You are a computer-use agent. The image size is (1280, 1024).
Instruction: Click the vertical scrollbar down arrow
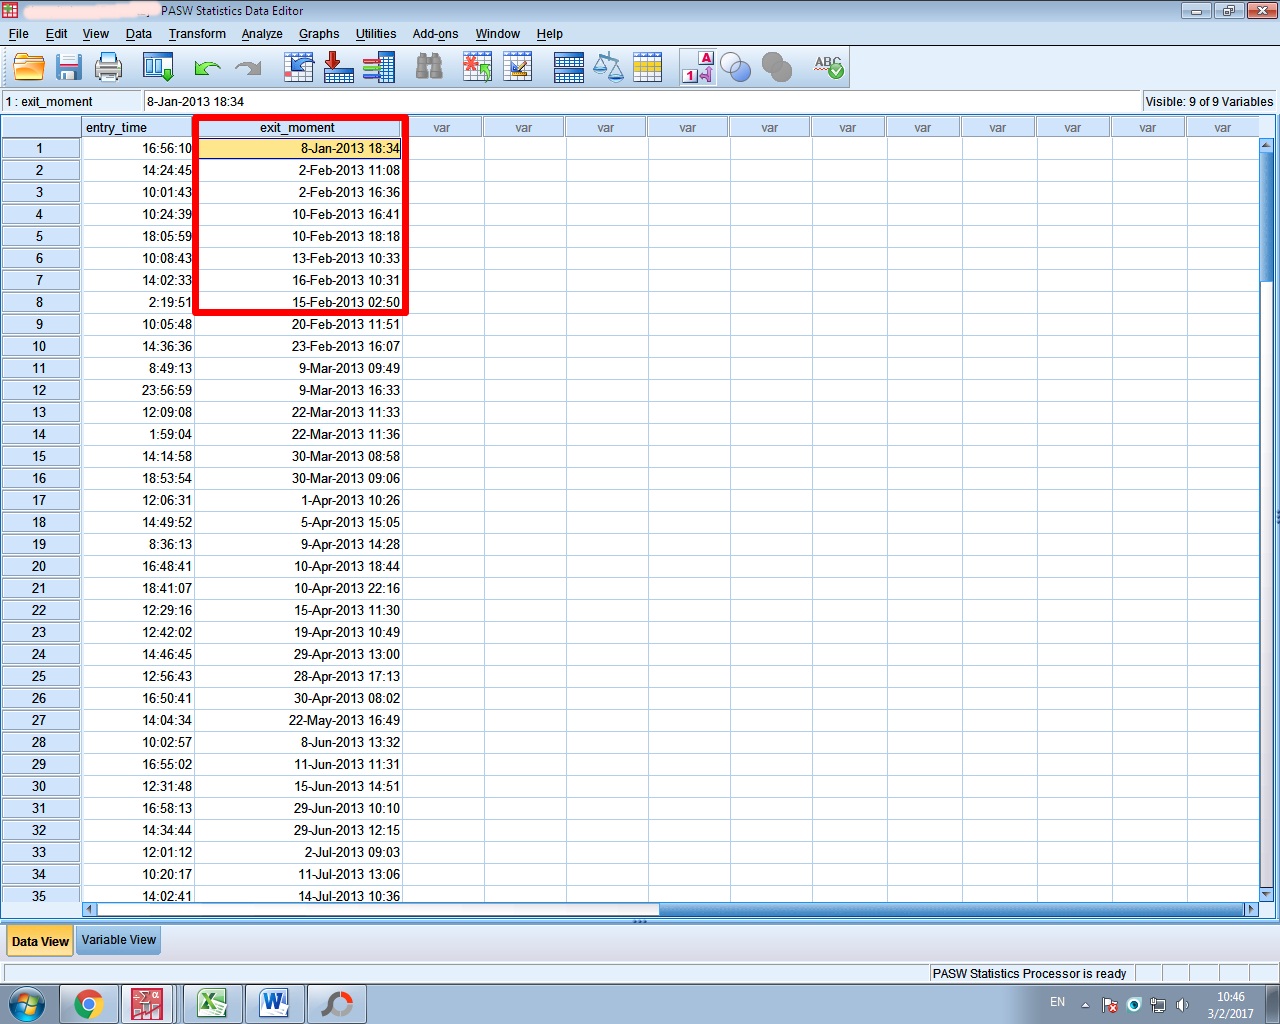coord(1266,894)
